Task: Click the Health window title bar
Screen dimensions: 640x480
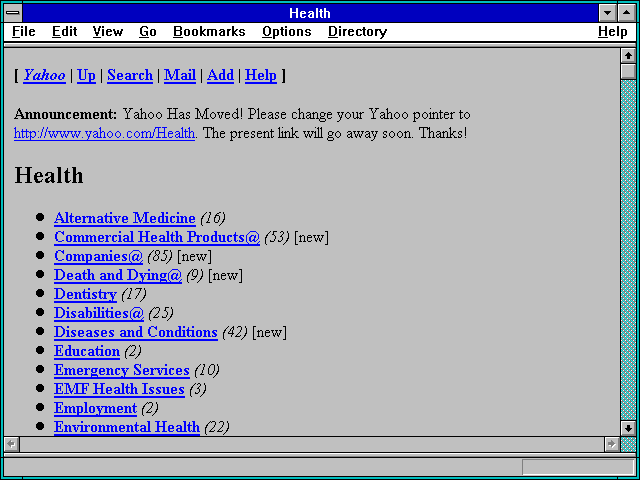Action: tap(310, 13)
